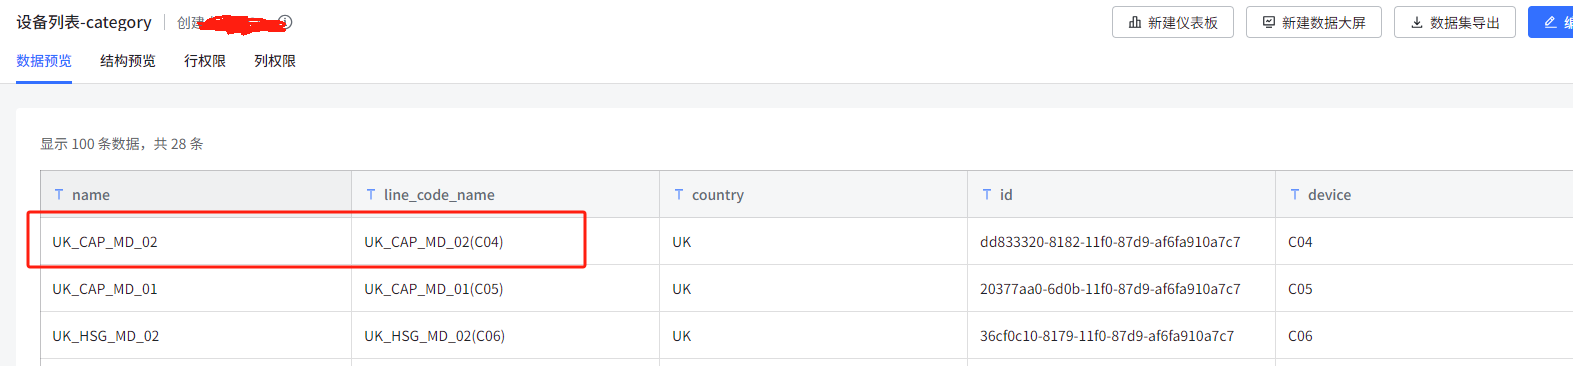Click the dataset title 设备列表-category
This screenshot has height=366, width=1573.
pyautogui.click(x=84, y=22)
